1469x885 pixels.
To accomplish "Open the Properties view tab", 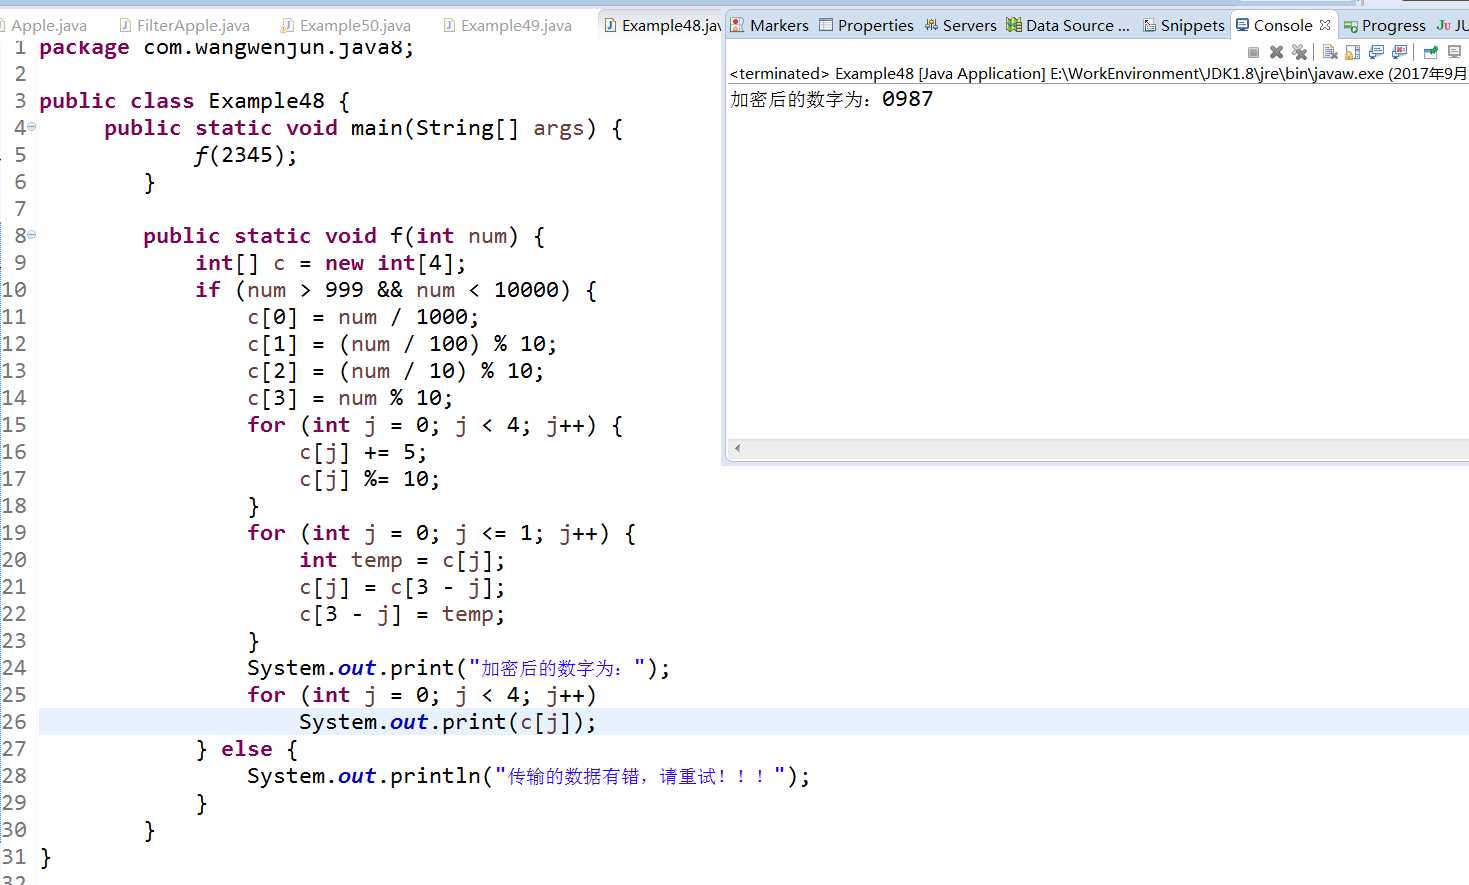I will 866,25.
